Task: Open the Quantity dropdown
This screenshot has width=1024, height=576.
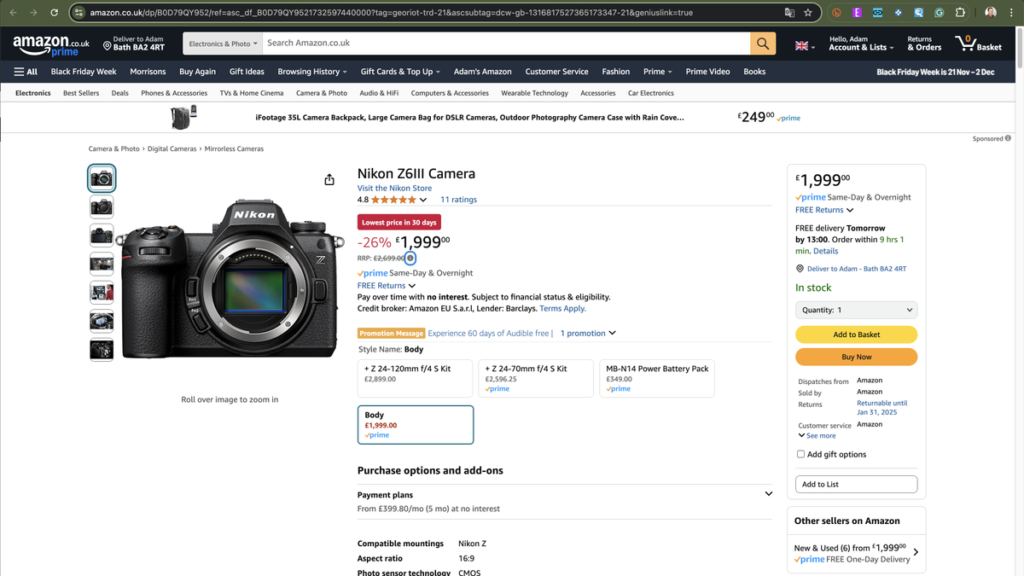Action: coord(856,310)
